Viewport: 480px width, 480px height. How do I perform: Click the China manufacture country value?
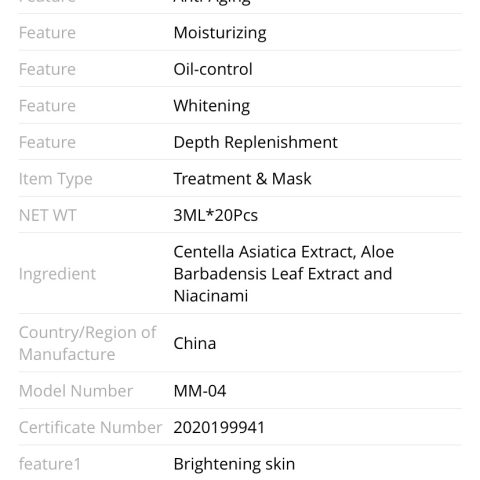click(x=195, y=343)
